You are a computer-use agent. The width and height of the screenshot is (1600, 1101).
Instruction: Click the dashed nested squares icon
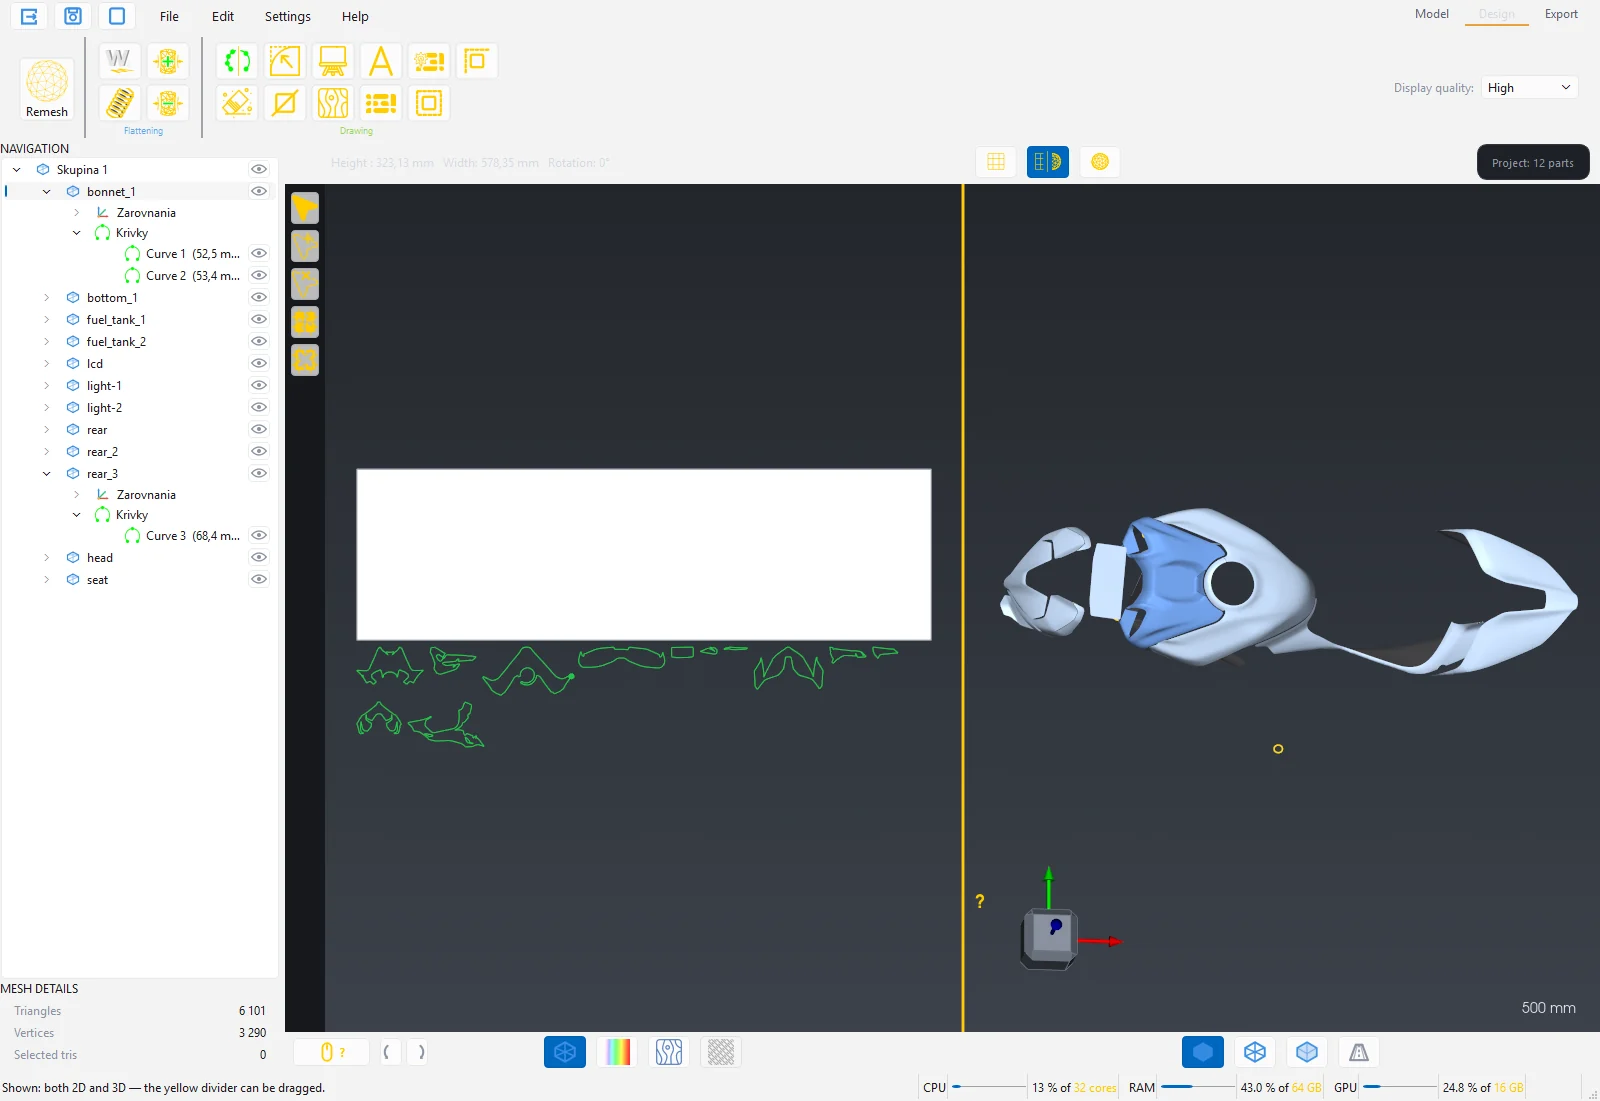point(429,103)
